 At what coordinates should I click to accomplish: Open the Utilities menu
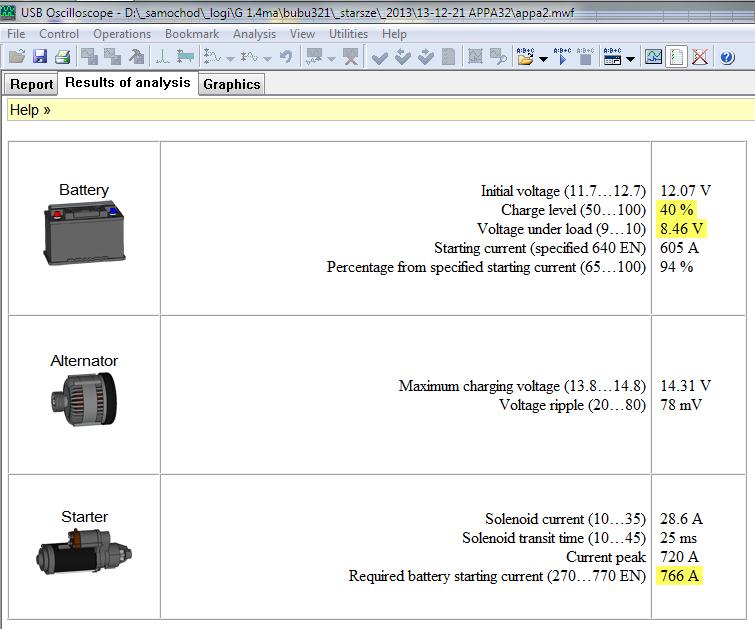point(349,34)
